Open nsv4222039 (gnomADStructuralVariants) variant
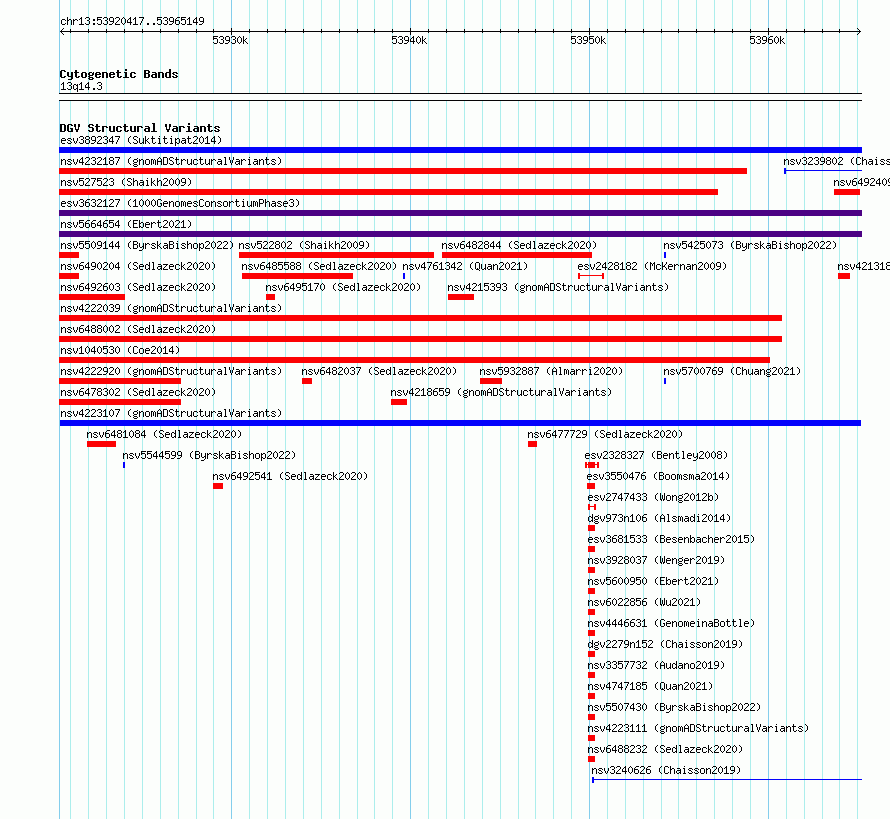890x819 pixels. click(x=171, y=308)
